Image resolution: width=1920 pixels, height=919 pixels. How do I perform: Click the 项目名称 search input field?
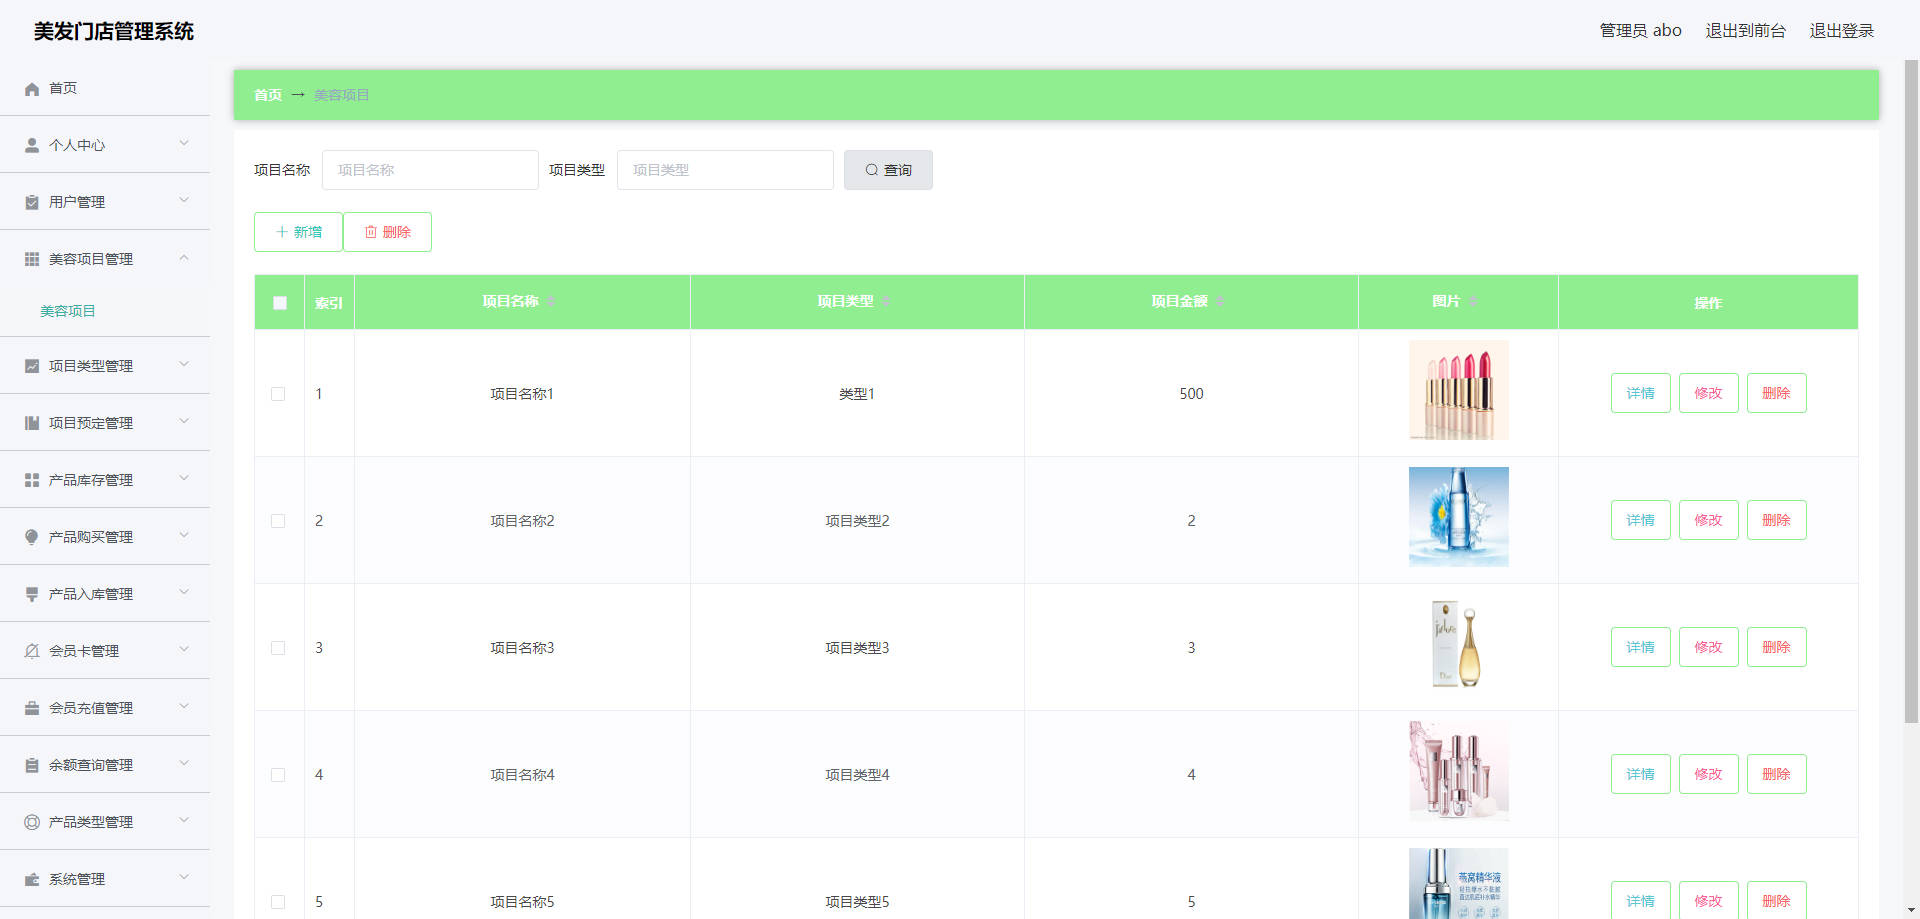tap(430, 170)
